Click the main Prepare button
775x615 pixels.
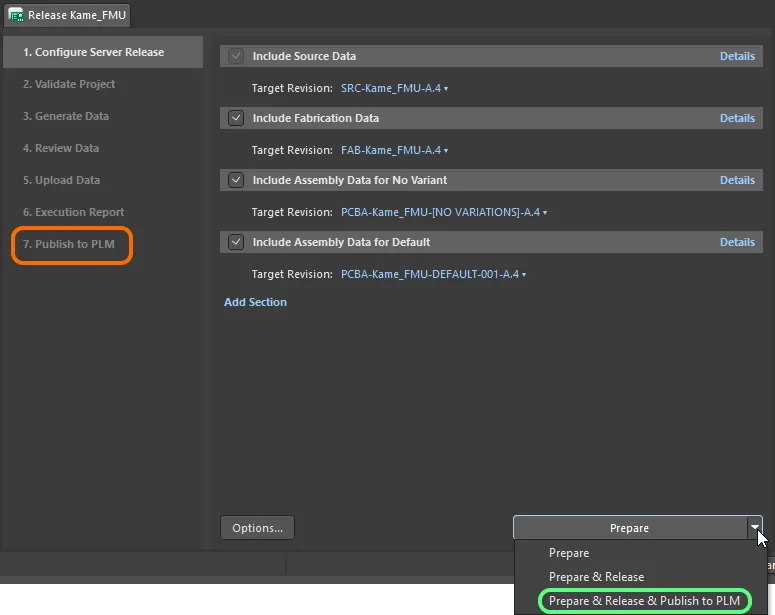[x=630, y=528]
